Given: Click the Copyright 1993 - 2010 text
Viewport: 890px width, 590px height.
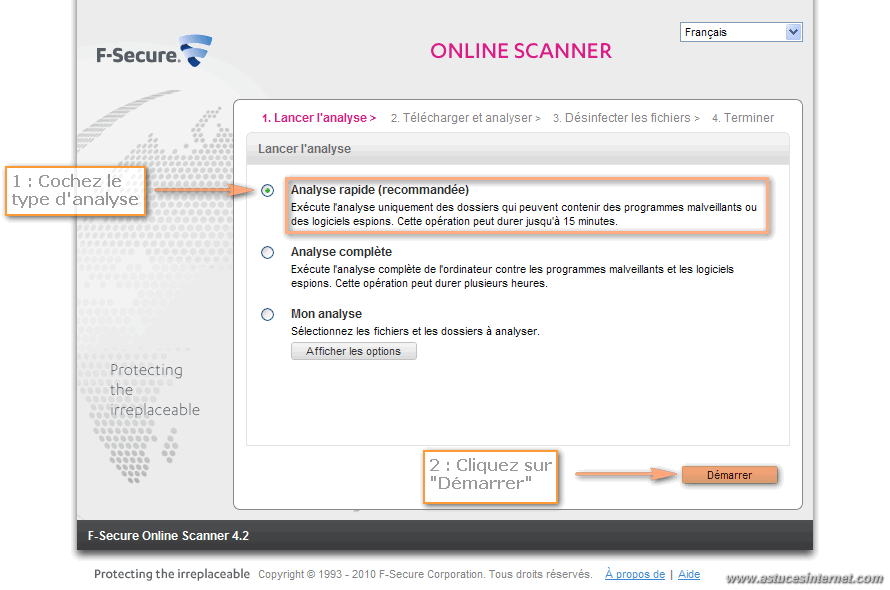Looking at the screenshot, I should [x=425, y=574].
